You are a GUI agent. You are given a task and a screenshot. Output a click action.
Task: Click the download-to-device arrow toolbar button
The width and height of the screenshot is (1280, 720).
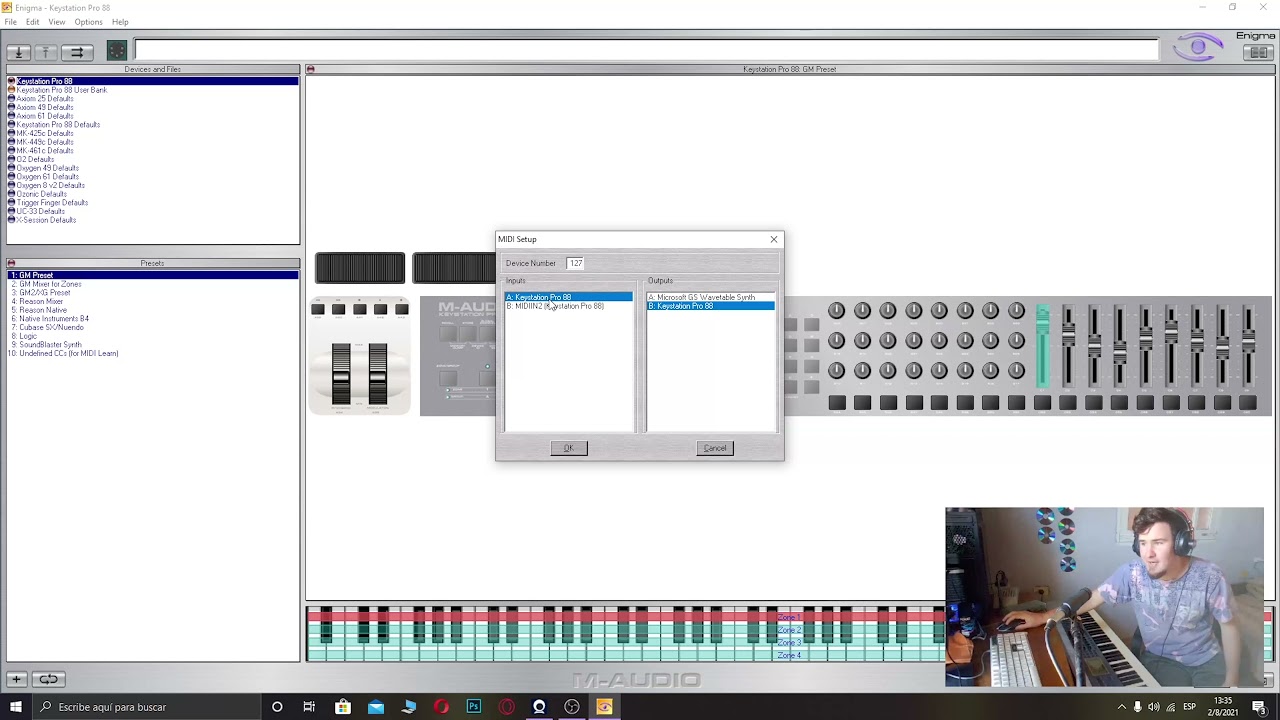pos(18,52)
